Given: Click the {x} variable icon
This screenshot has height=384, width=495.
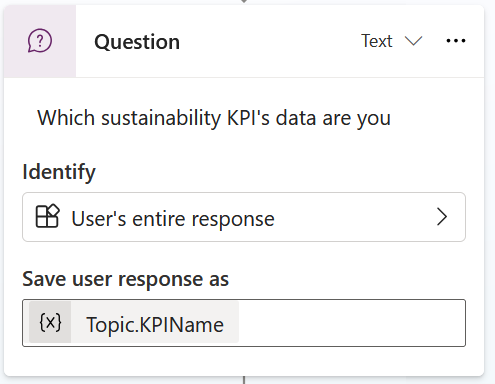Looking at the screenshot, I should [50, 322].
